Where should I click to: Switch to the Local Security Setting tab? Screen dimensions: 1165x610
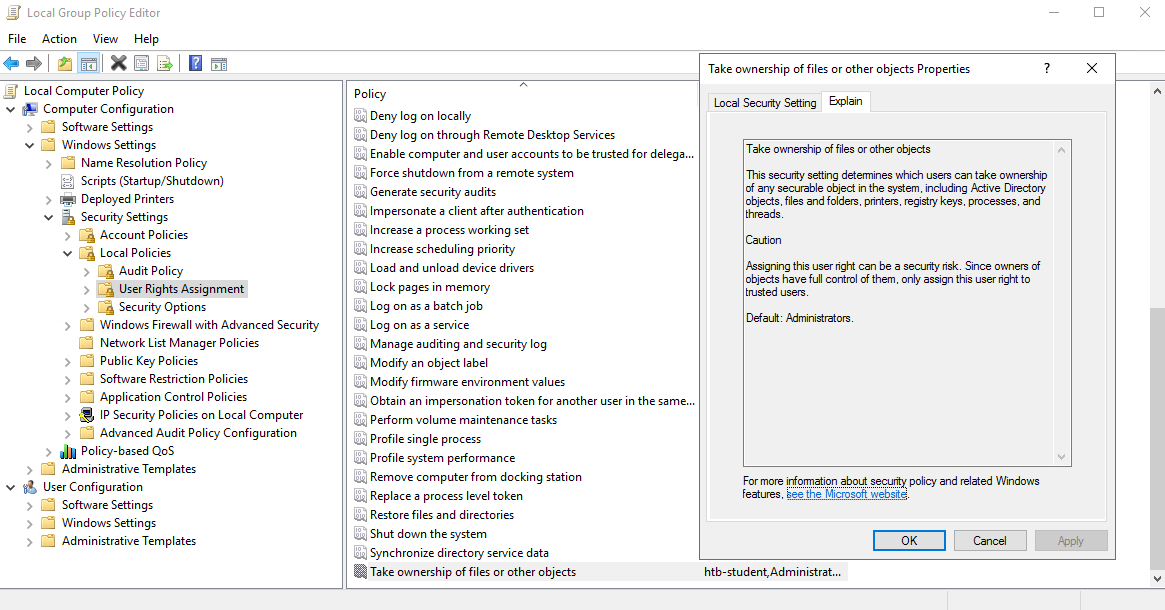765,103
